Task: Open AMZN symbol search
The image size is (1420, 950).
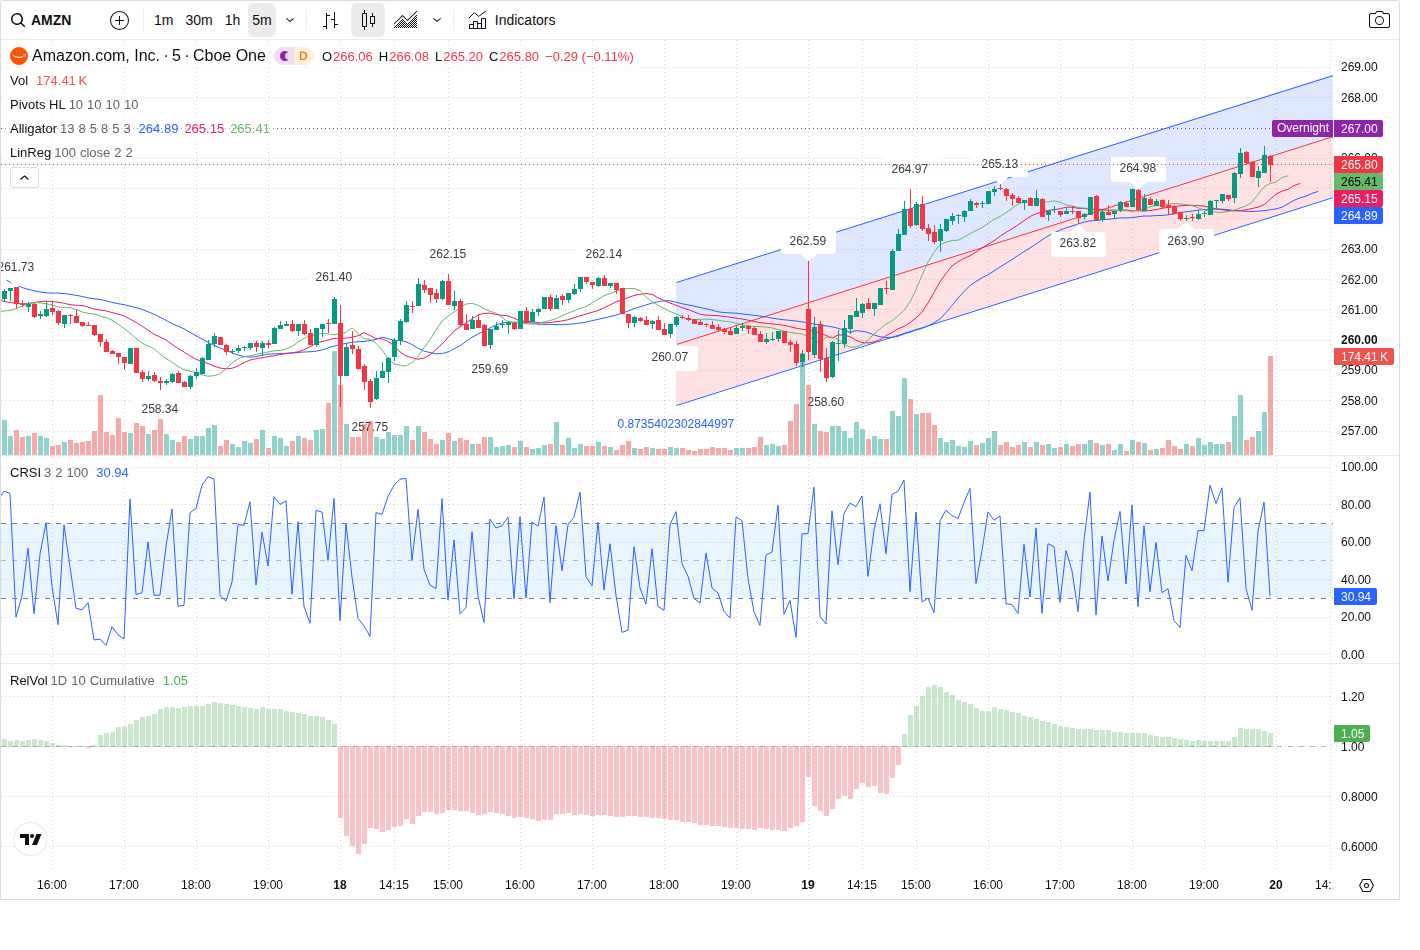Action: click(x=42, y=20)
